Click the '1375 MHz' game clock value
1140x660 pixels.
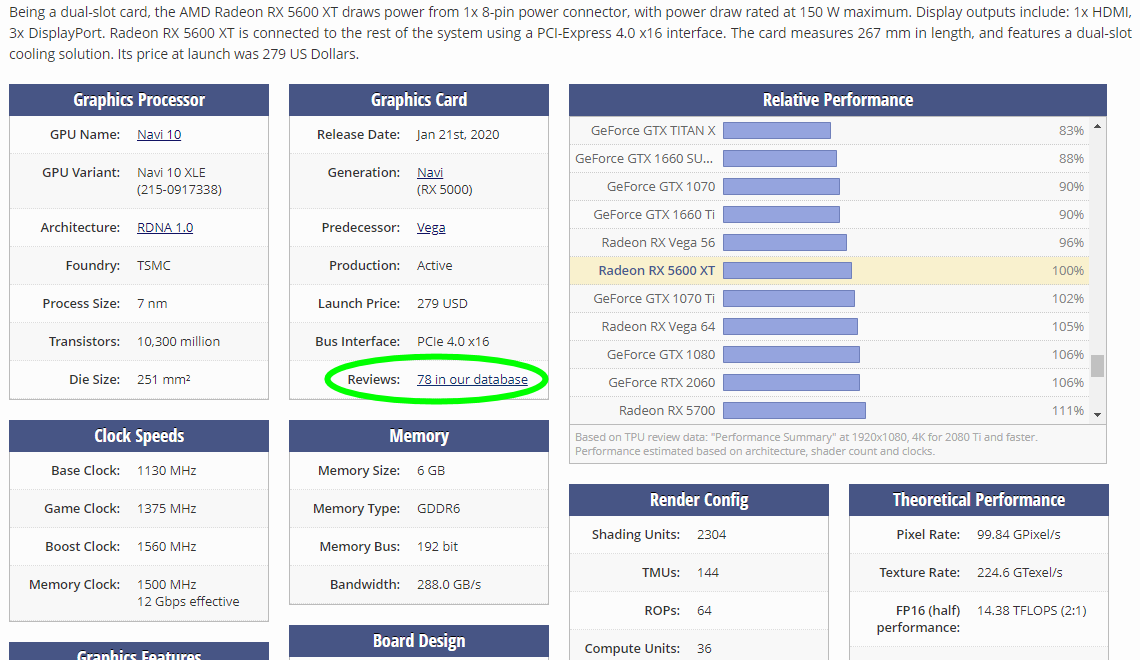coord(166,509)
